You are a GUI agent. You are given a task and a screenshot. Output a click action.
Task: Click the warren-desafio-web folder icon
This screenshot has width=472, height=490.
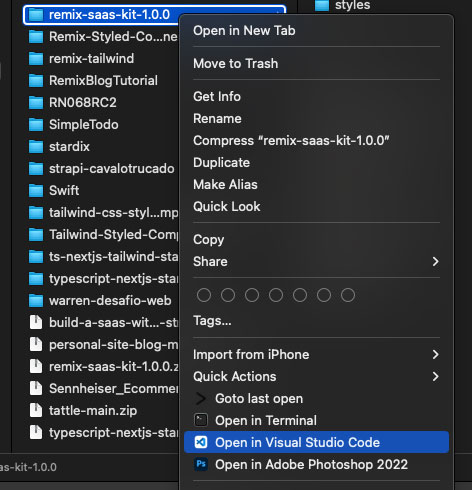pyautogui.click(x=36, y=301)
